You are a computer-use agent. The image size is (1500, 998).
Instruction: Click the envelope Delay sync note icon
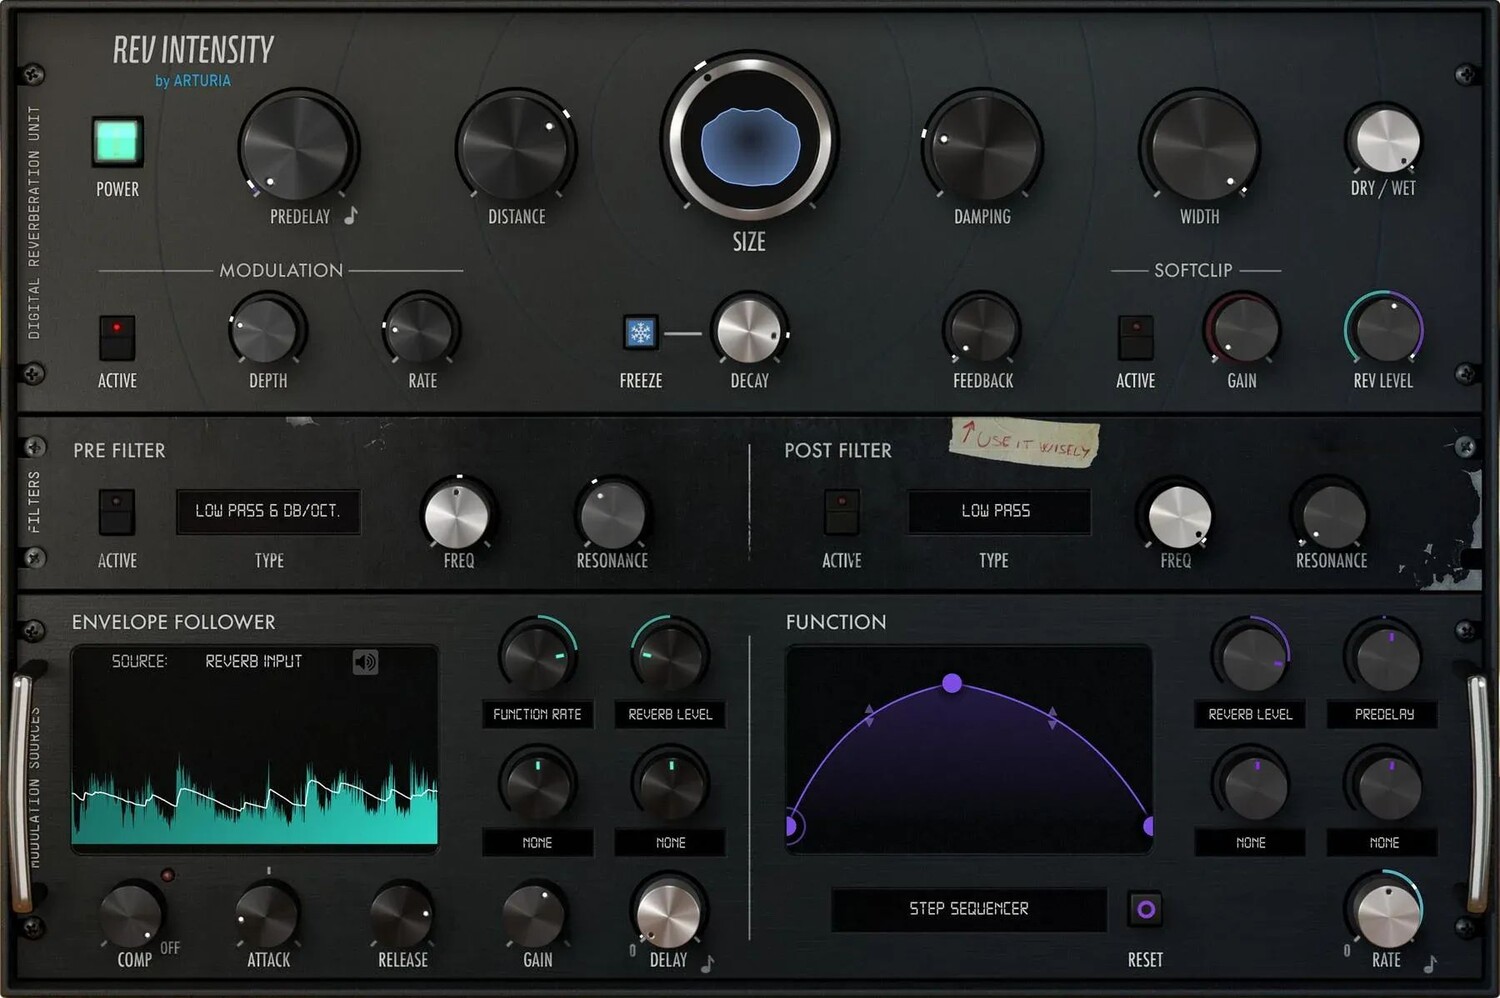(708, 963)
